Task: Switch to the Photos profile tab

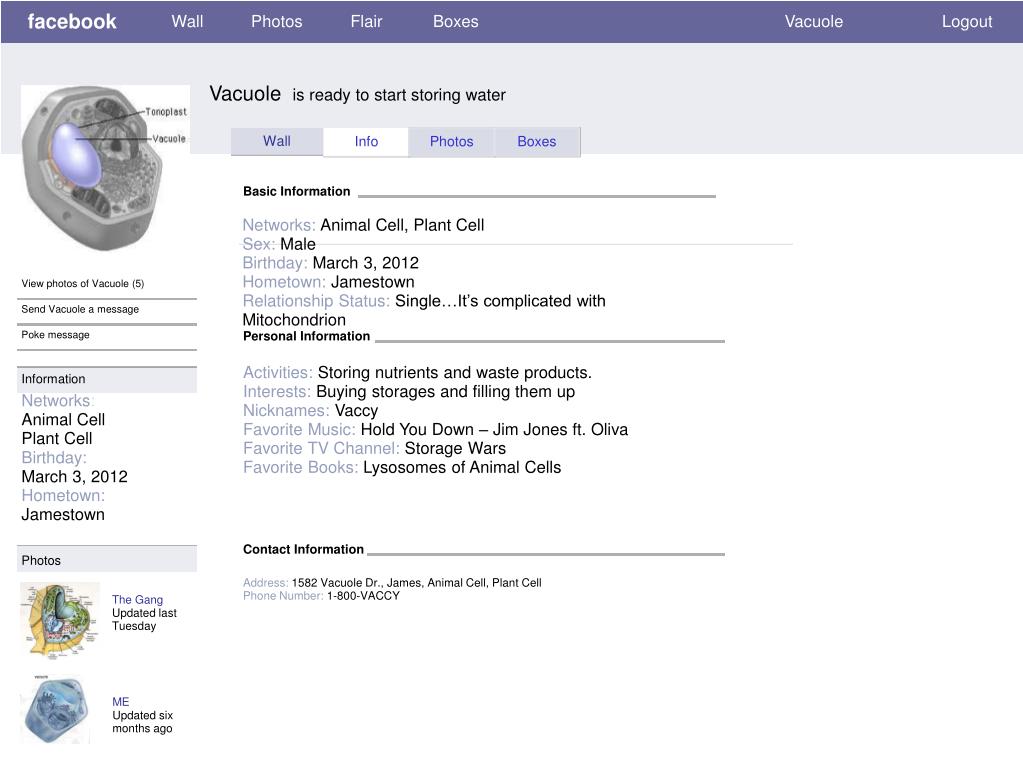Action: tap(451, 142)
